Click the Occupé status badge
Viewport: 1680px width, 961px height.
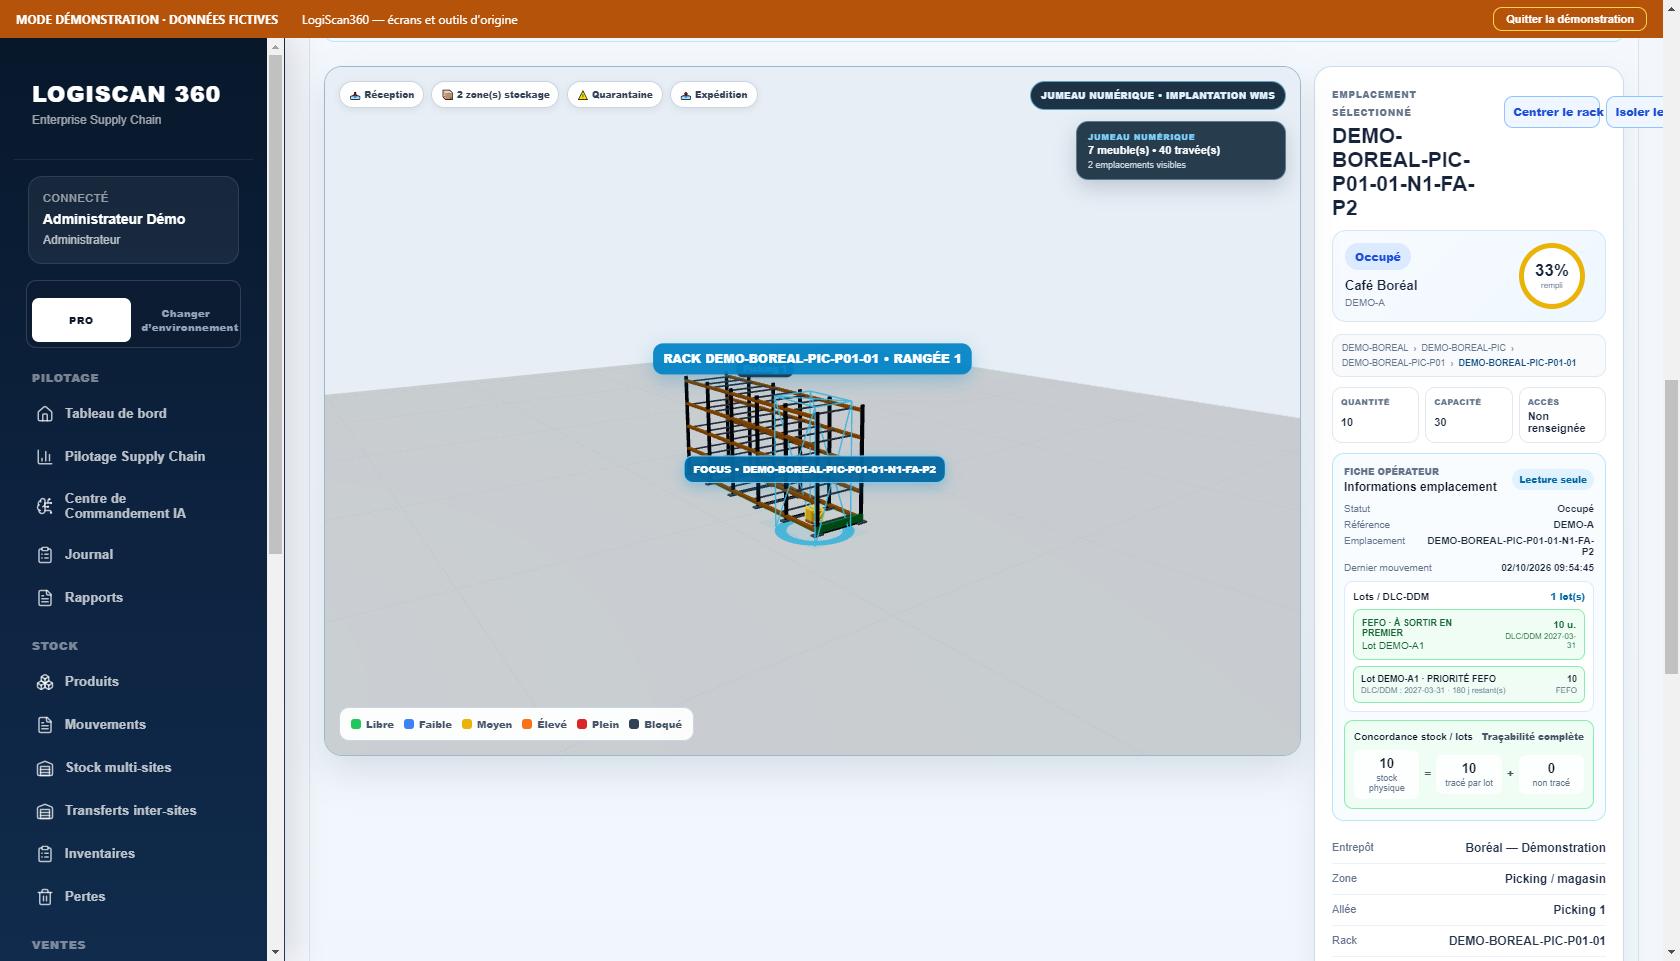click(x=1377, y=257)
